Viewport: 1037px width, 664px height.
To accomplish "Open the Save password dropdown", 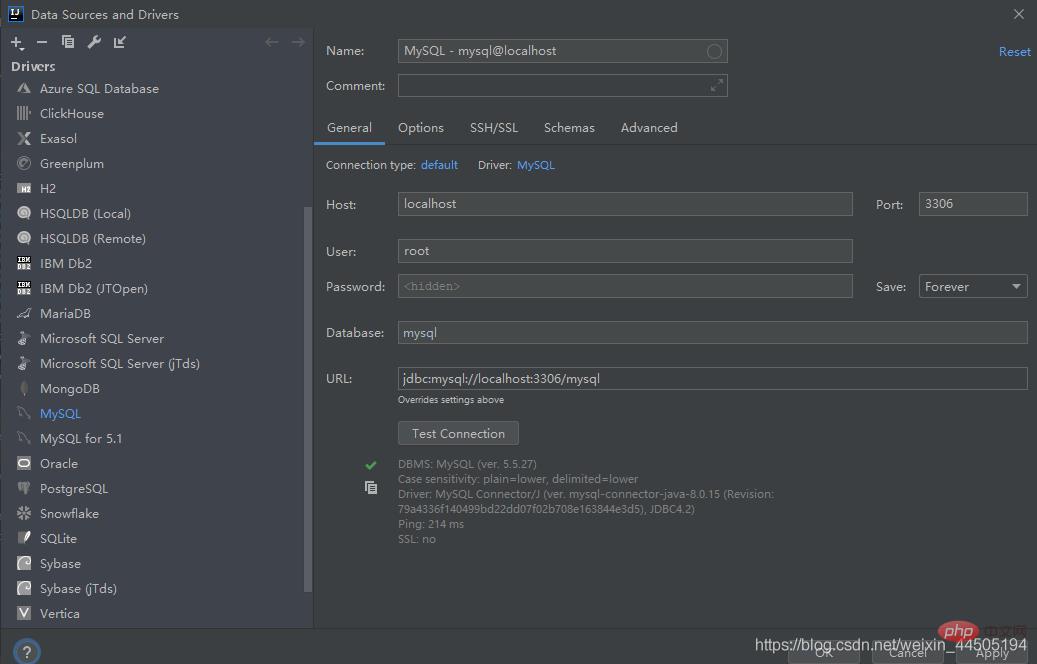I will click(973, 287).
